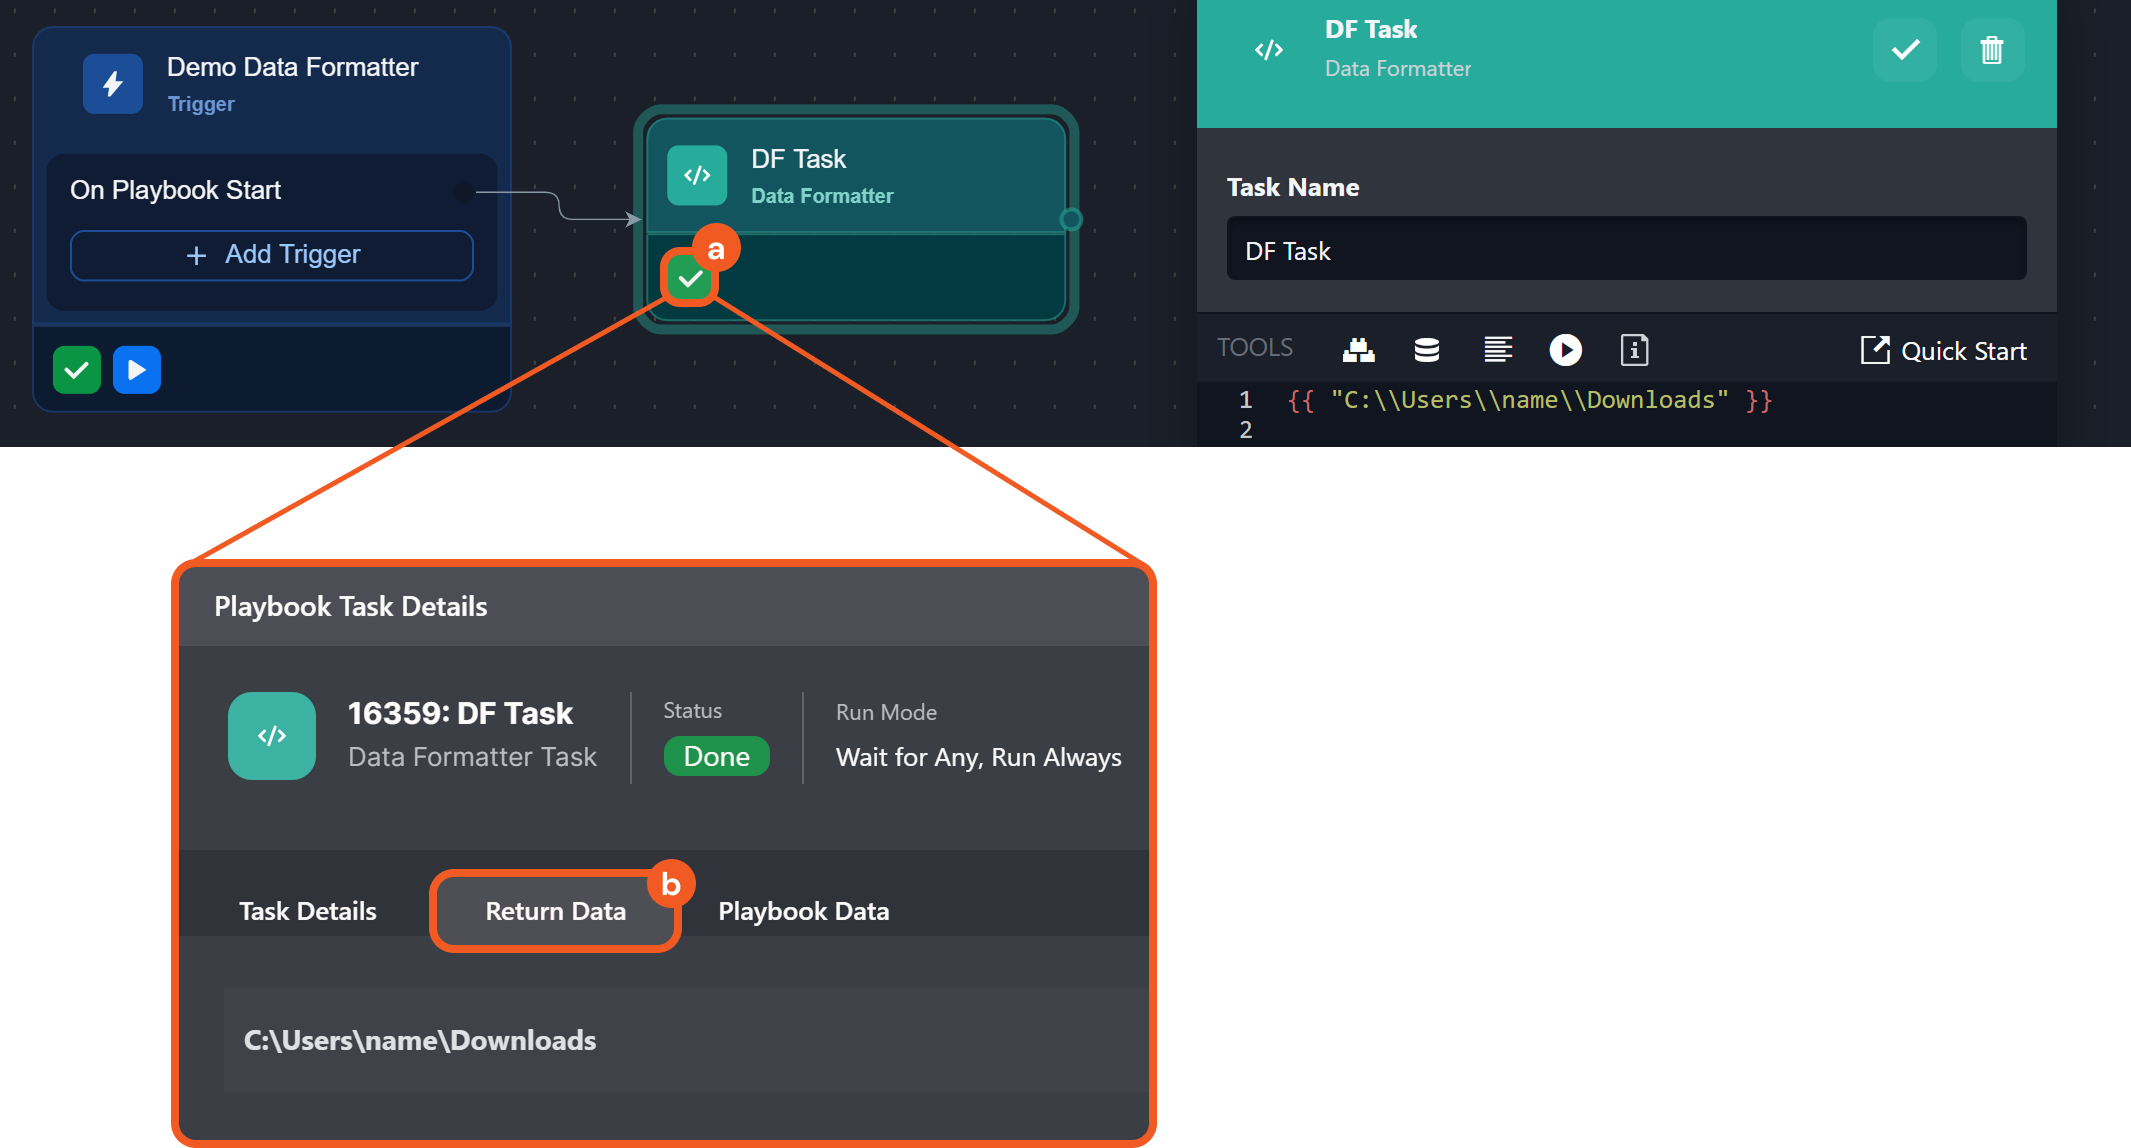Open the info document tool icon

pos(1634,350)
